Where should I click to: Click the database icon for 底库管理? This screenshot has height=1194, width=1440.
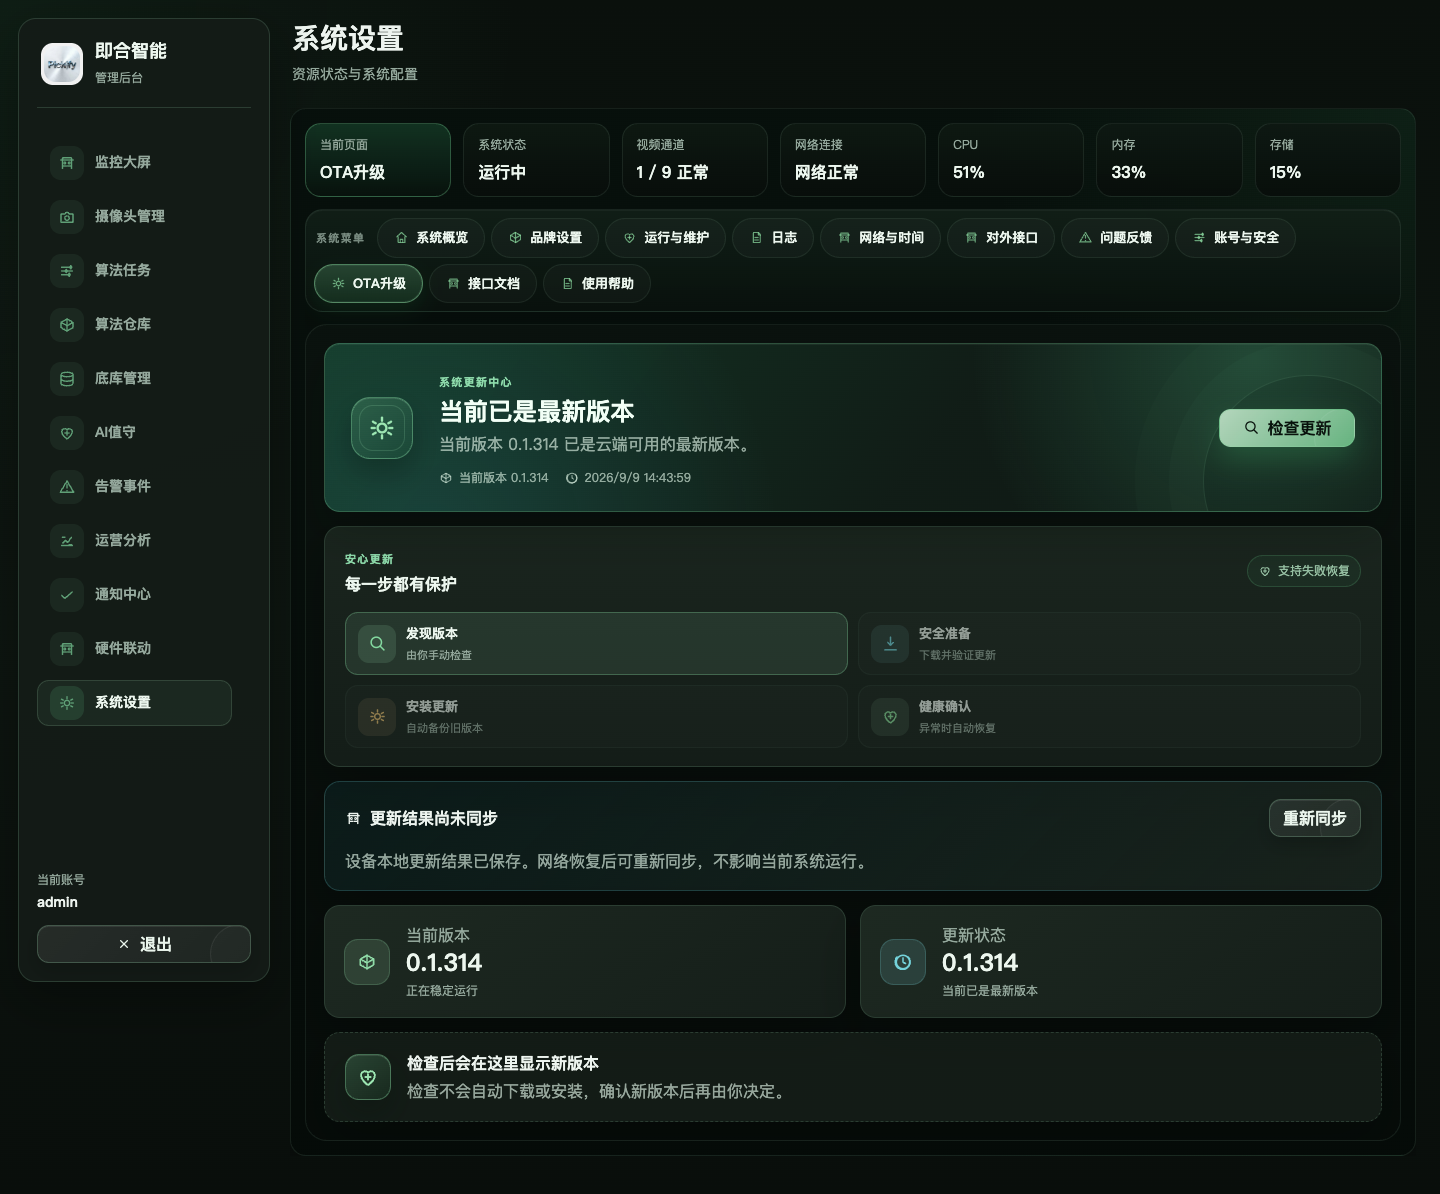point(67,378)
